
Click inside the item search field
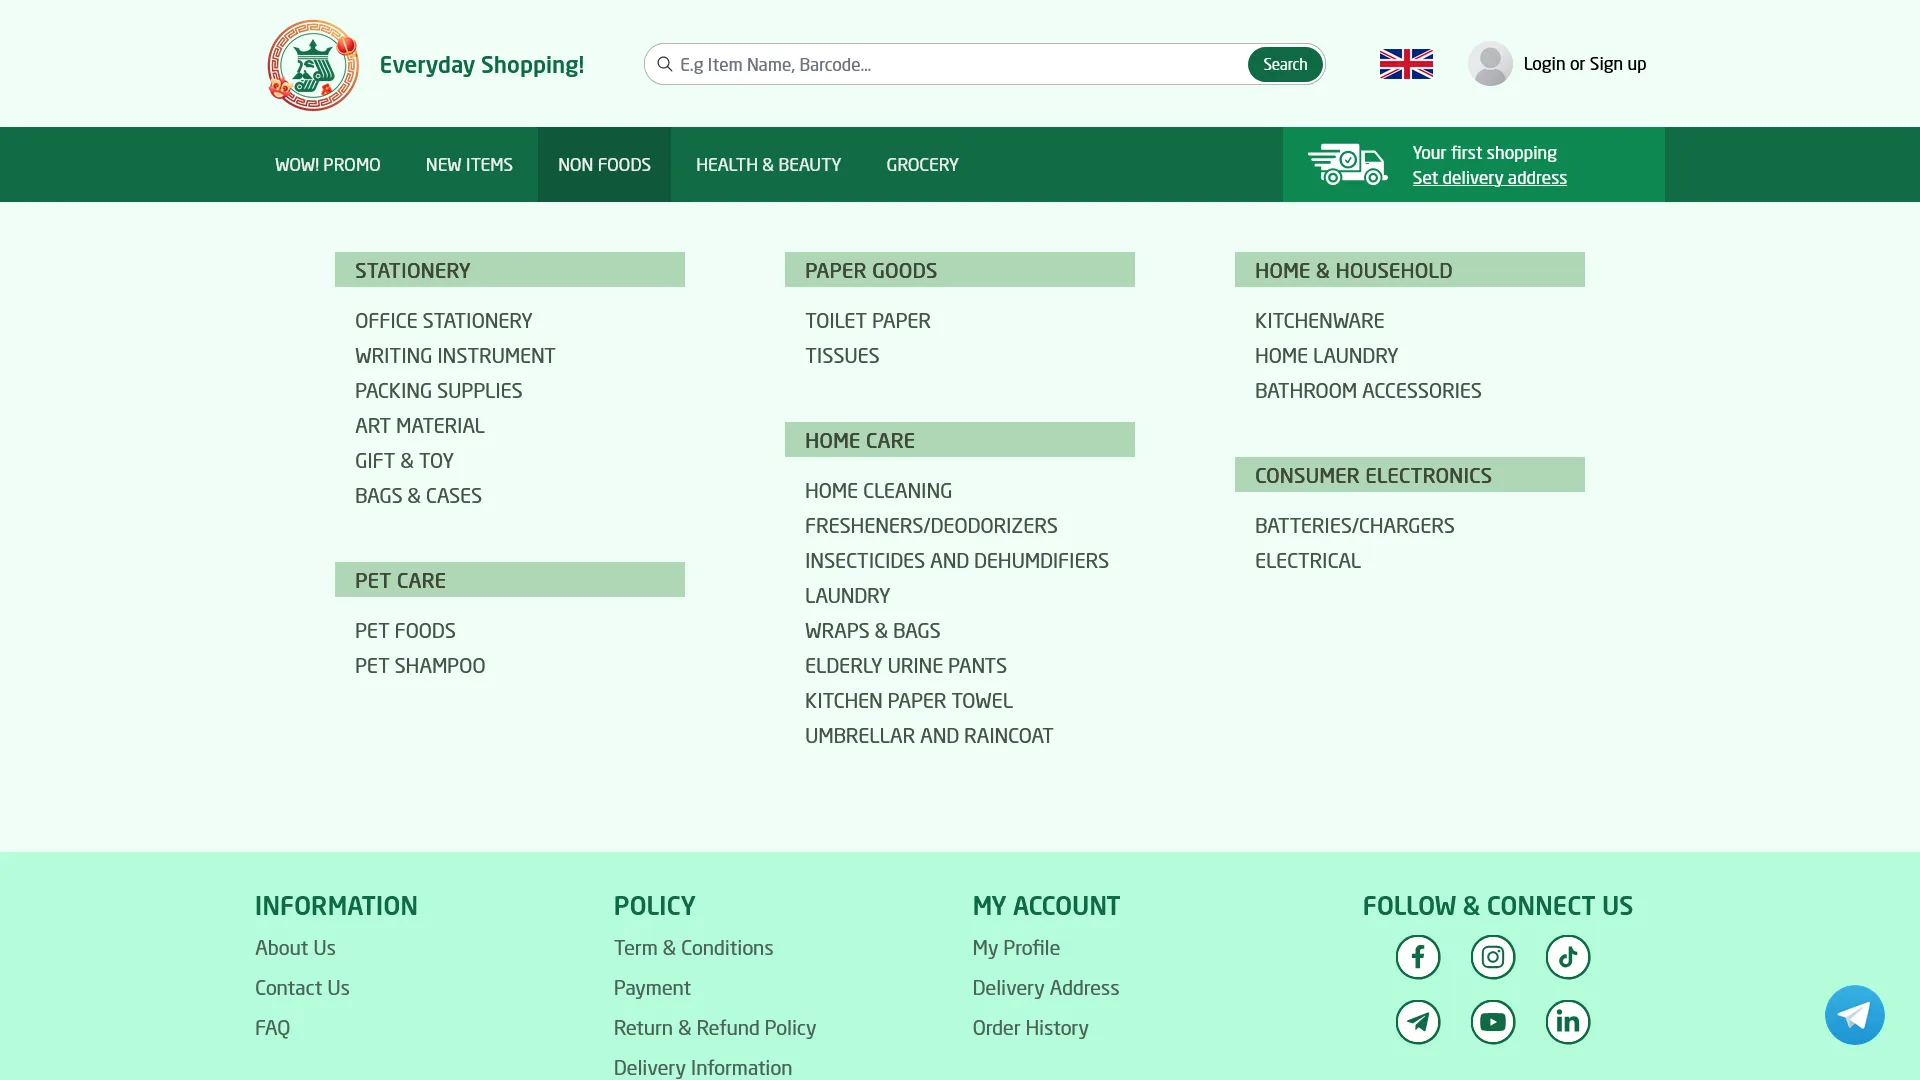(x=950, y=64)
